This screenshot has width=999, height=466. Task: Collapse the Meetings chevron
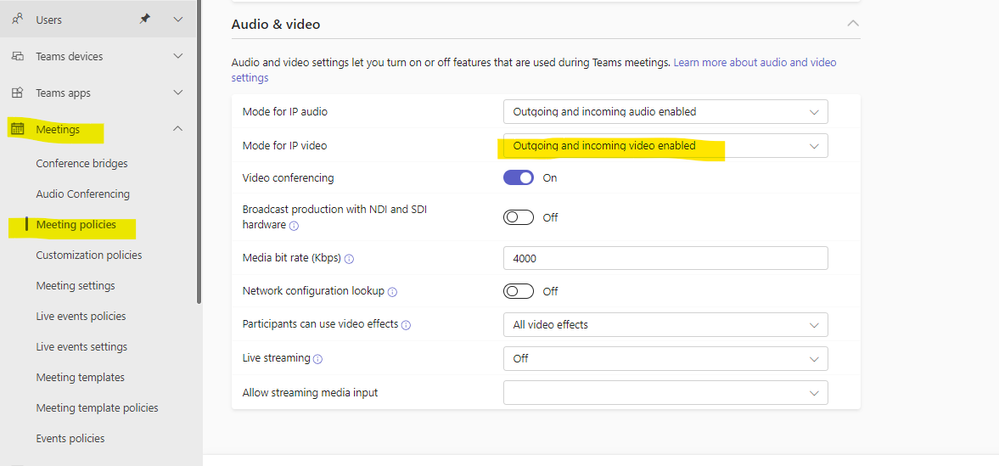click(x=178, y=129)
